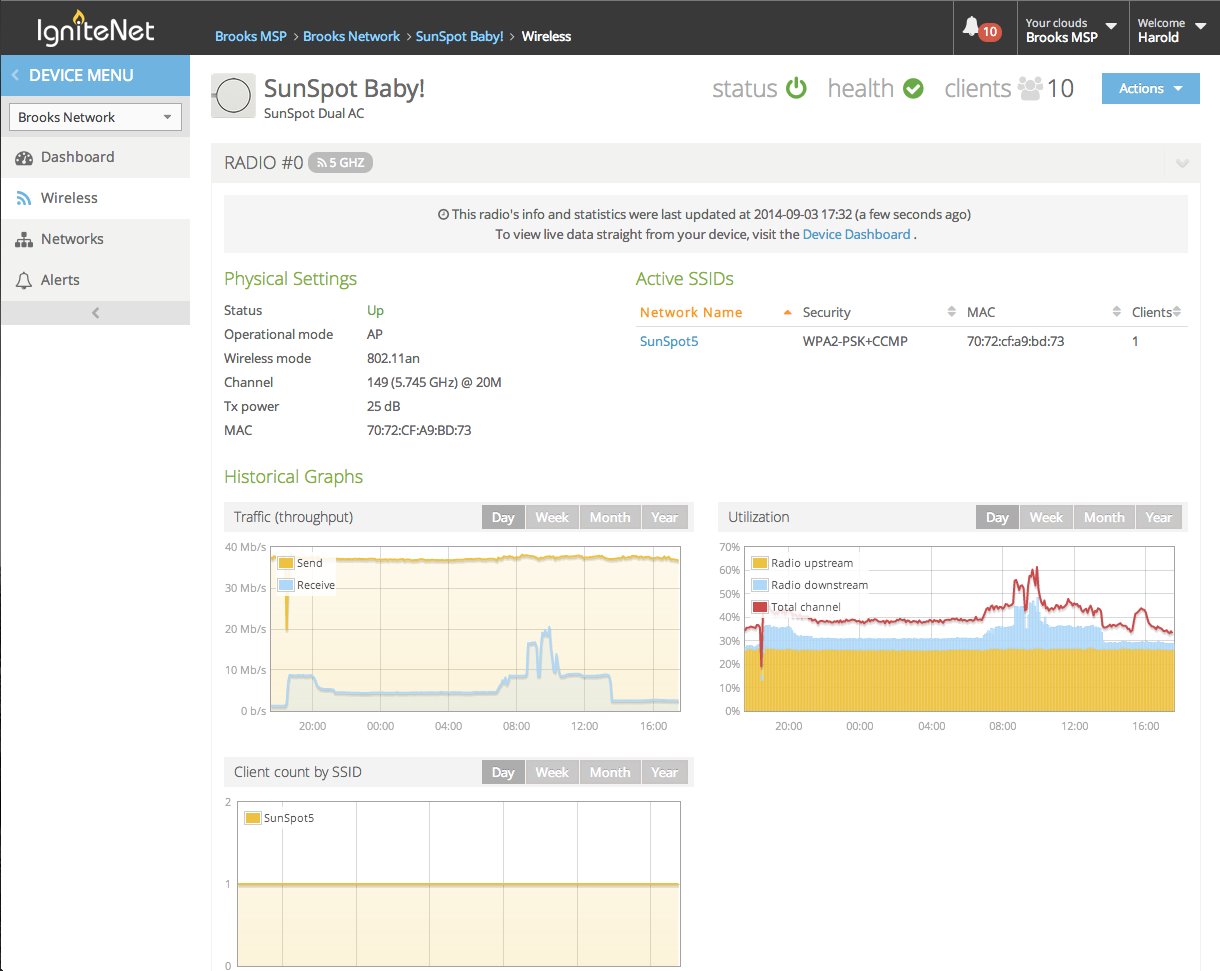Image resolution: width=1220 pixels, height=971 pixels.
Task: Open the Actions dropdown button
Action: (1150, 88)
